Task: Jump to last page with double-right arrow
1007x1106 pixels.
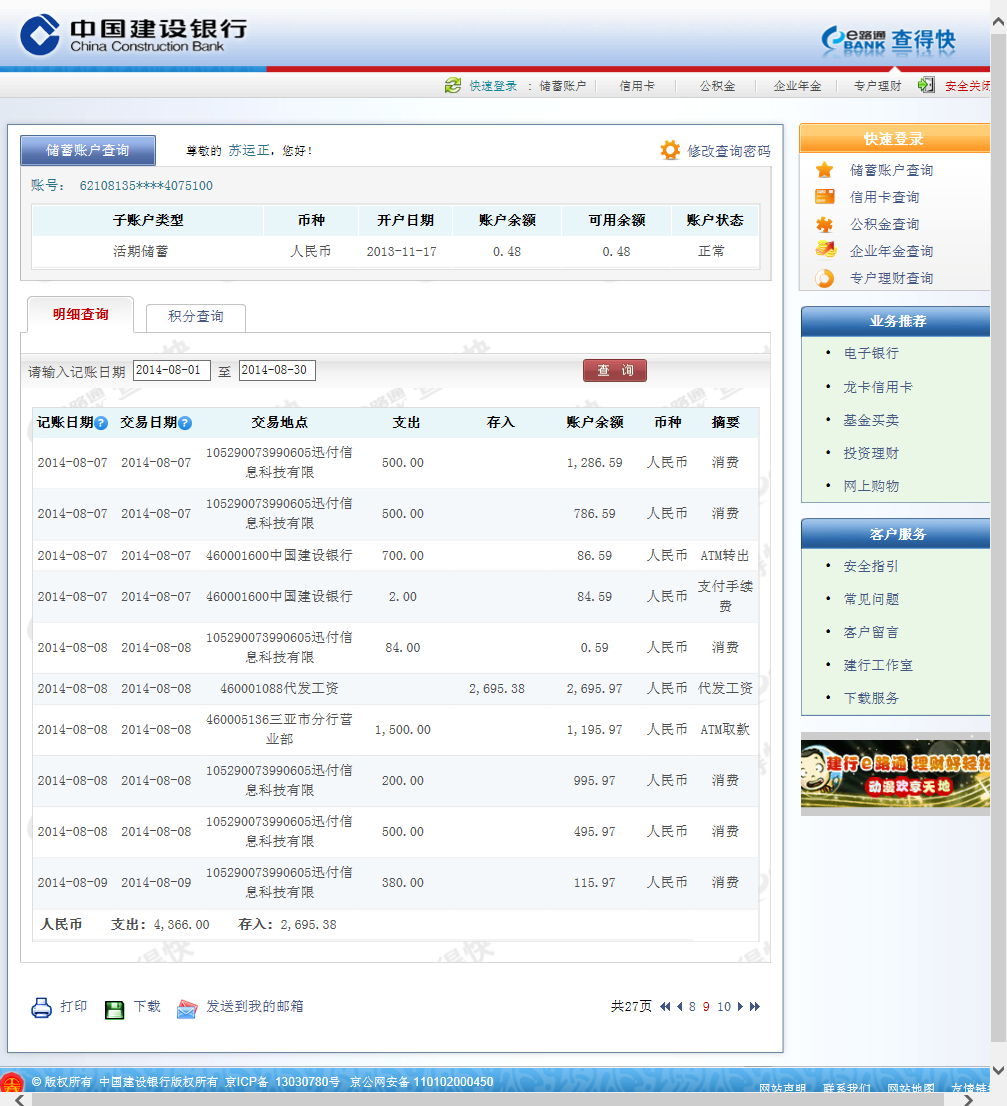Action: [x=755, y=1007]
